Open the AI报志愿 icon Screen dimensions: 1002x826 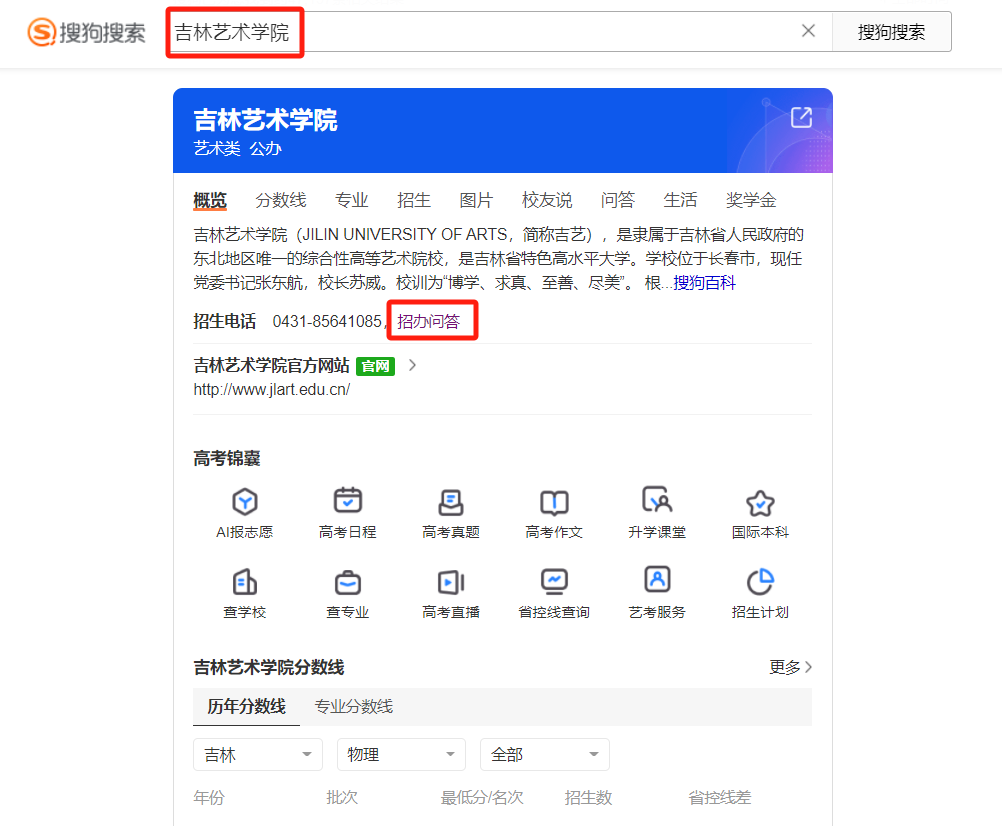pyautogui.click(x=245, y=501)
